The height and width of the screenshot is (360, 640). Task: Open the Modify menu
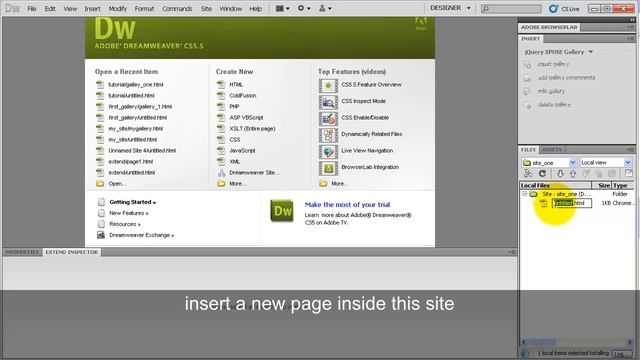pos(118,9)
